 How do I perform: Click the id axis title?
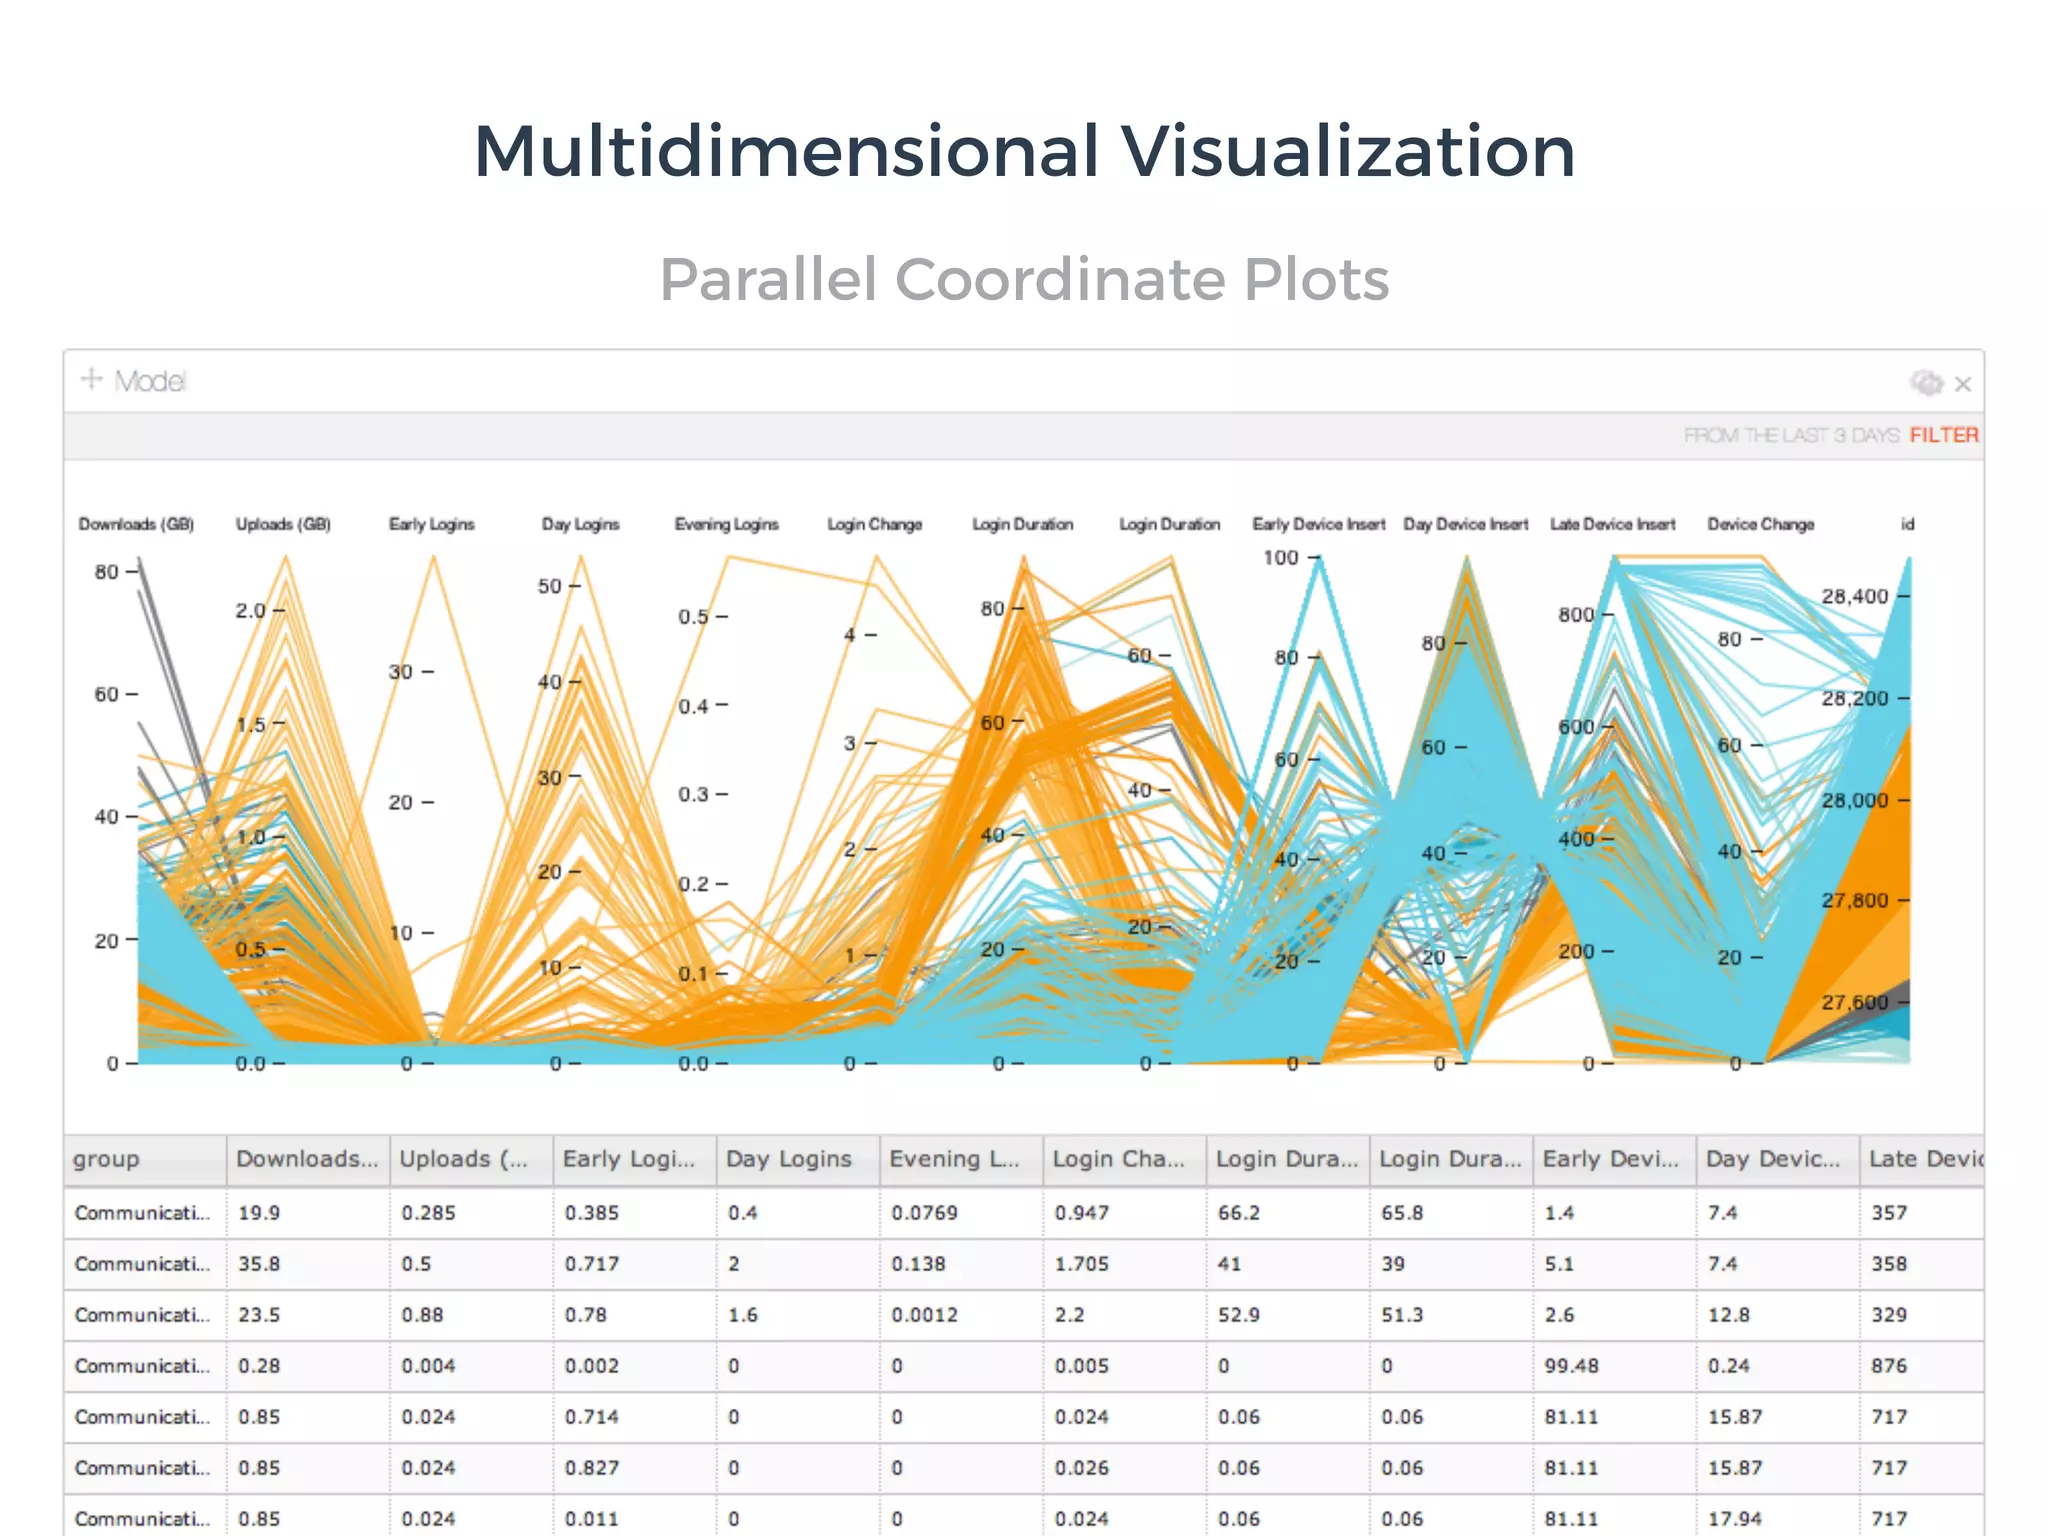[x=1907, y=524]
